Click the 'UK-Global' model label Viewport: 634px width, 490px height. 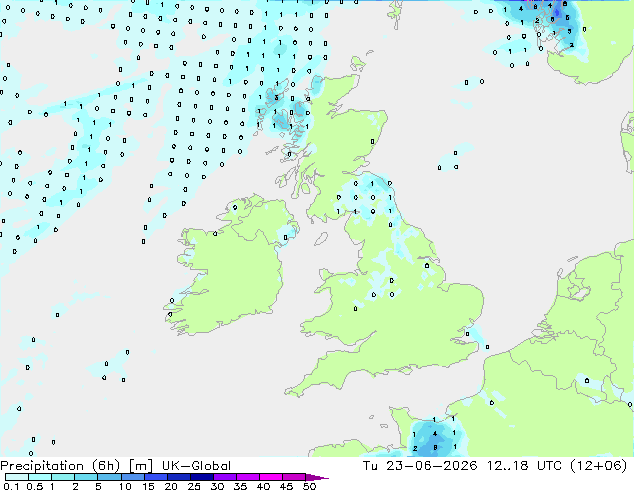[x=196, y=466]
